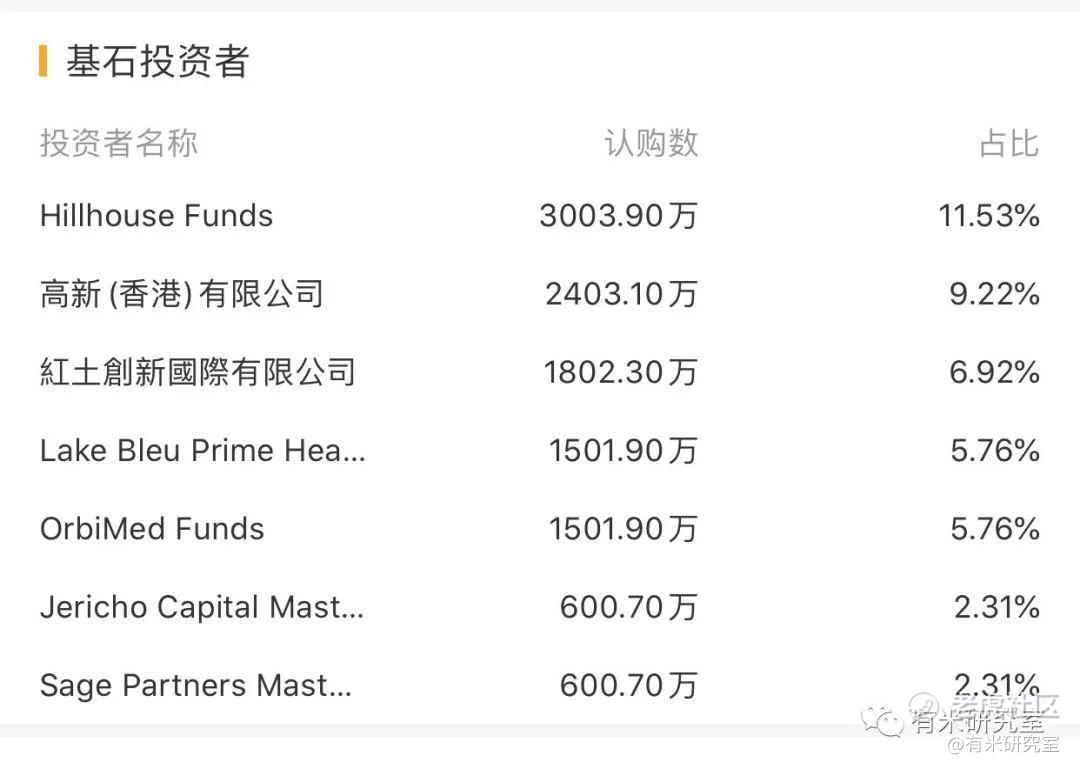1080x769 pixels.
Task: Click the 3003.90万 subscription amount
Action: click(619, 216)
